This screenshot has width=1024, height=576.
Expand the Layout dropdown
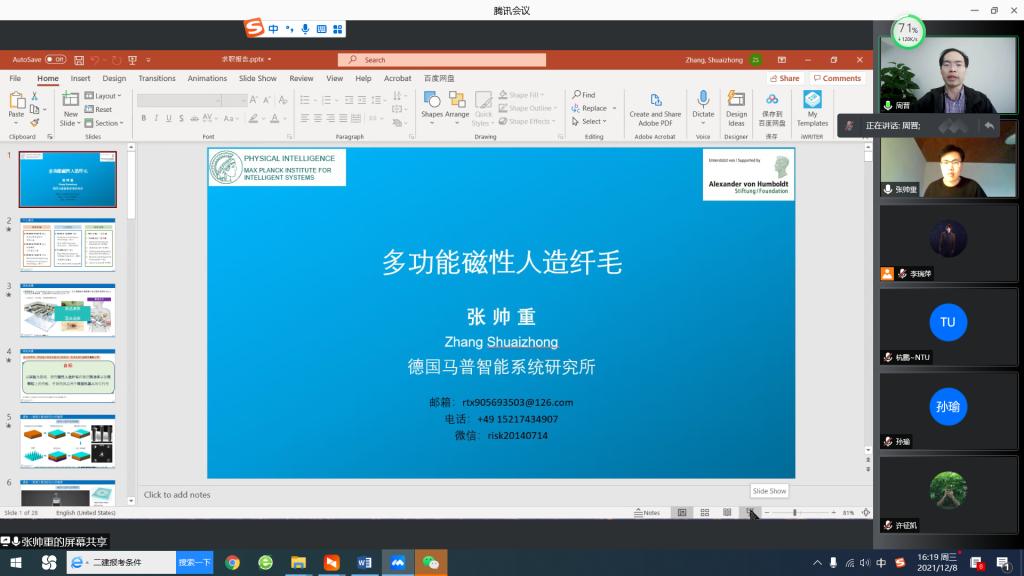coord(104,96)
